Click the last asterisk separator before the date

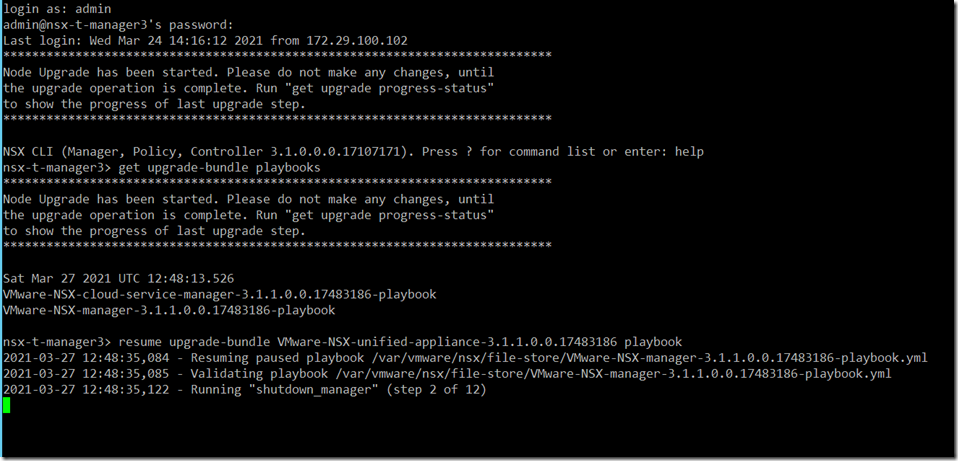[x=277, y=245]
